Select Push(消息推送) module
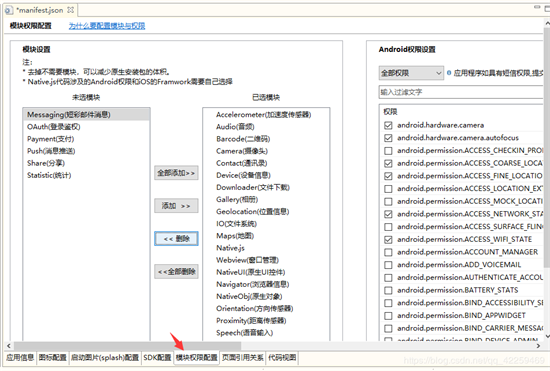Image resolution: width=550 pixels, height=371 pixels. 86,151
